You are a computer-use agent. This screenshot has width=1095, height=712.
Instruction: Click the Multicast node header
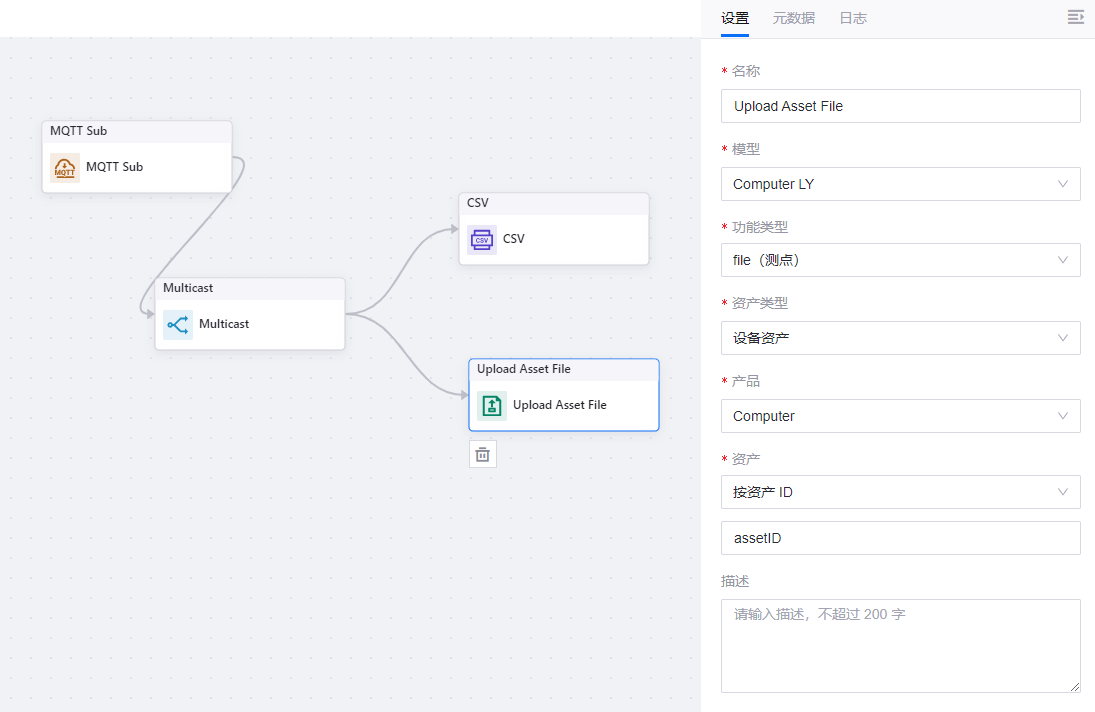249,289
